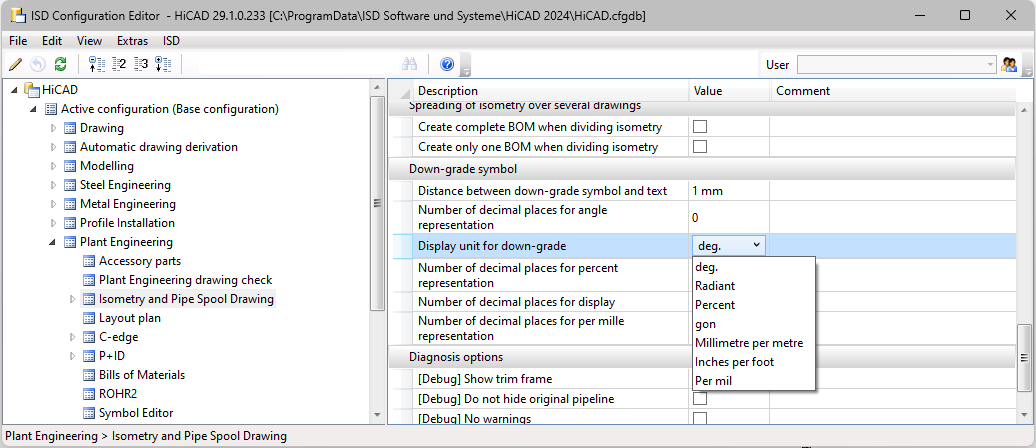The width and height of the screenshot is (1036, 448).
Task: Click the green refresh arrows icon
Action: point(60,64)
